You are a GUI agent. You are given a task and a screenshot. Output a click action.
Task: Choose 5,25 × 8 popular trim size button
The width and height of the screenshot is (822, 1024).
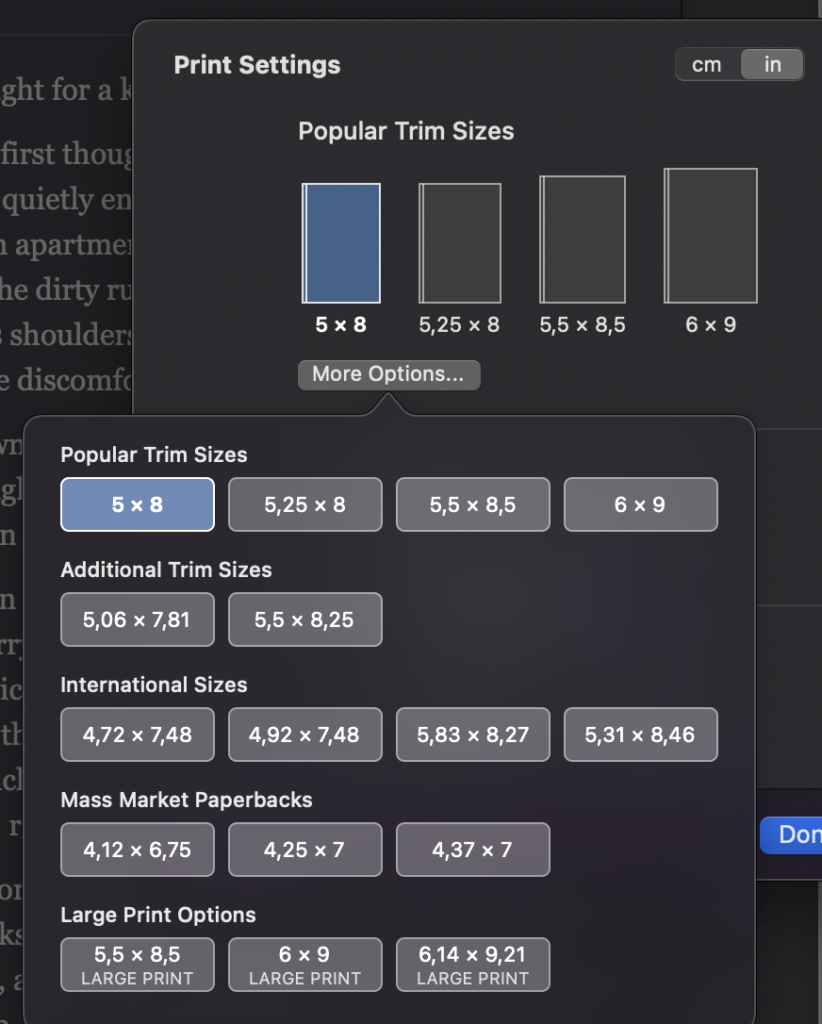click(x=305, y=505)
